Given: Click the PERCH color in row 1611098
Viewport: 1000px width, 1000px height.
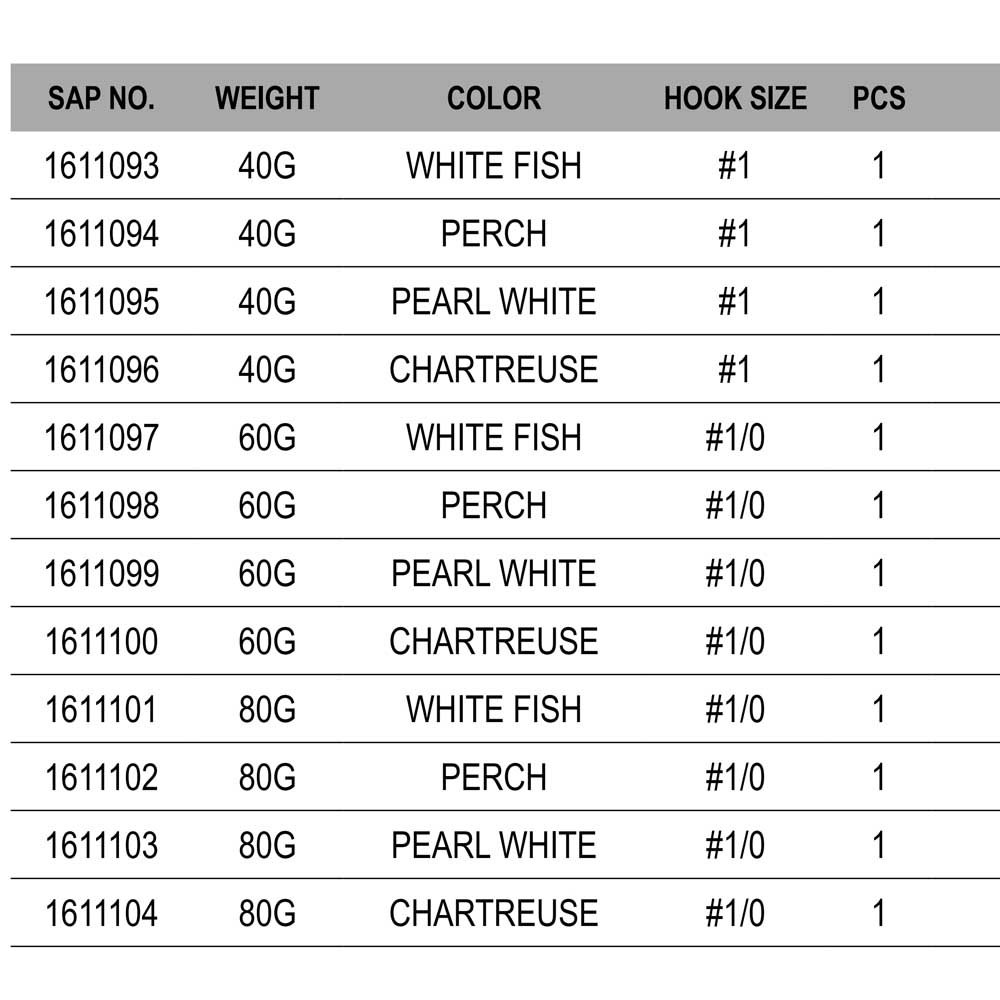Looking at the screenshot, I should (494, 506).
